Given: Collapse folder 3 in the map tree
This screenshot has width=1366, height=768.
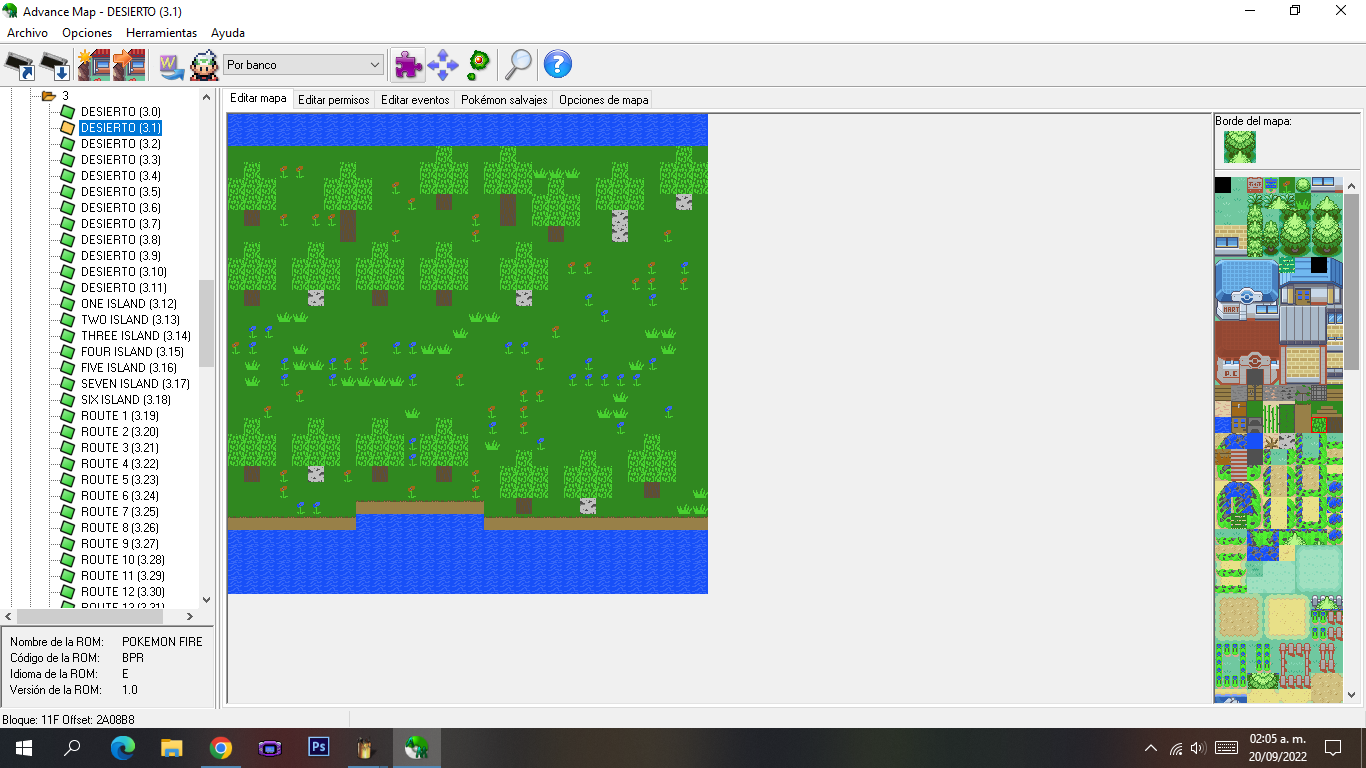Looking at the screenshot, I should pyautogui.click(x=48, y=96).
